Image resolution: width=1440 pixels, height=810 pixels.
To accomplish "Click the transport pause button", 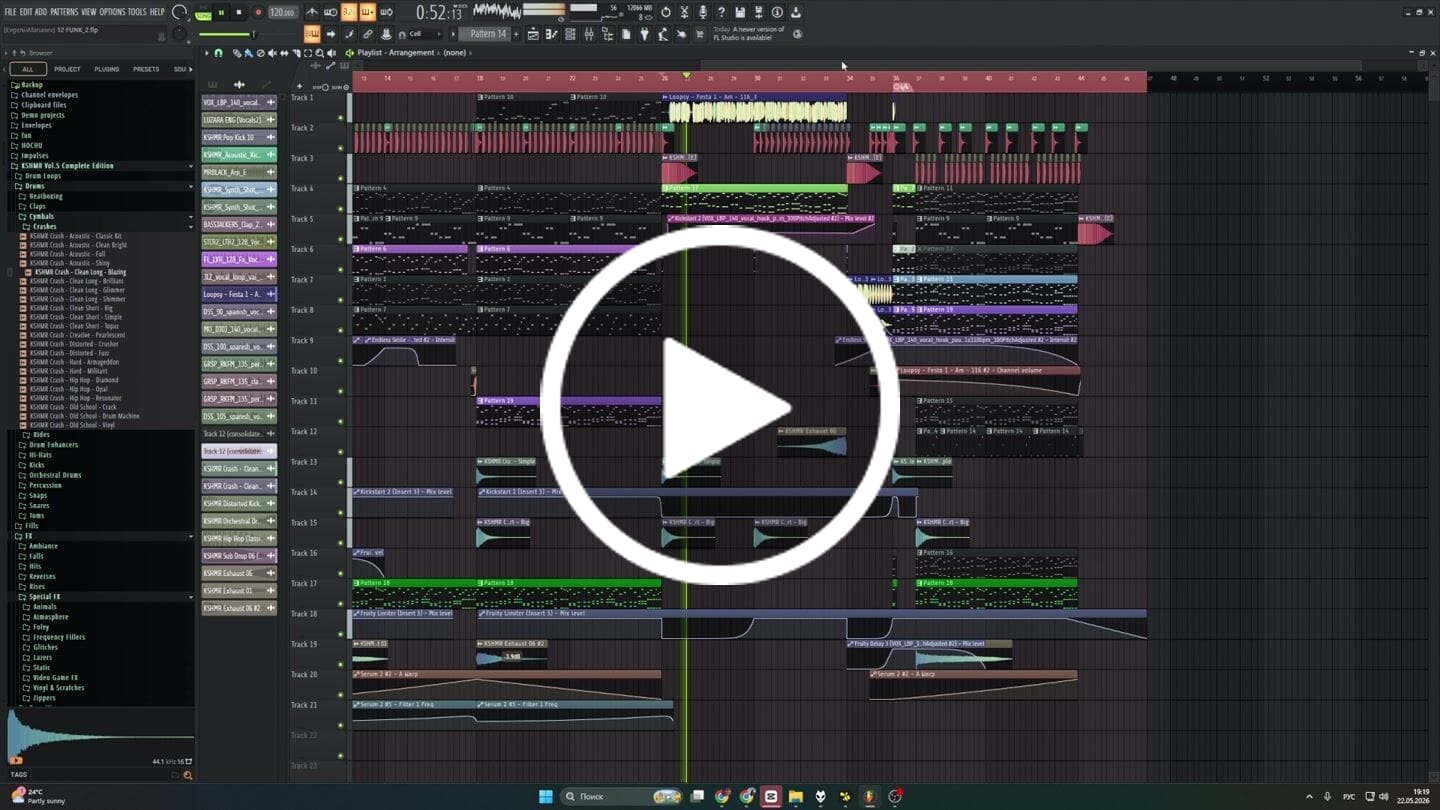I will click(x=221, y=12).
